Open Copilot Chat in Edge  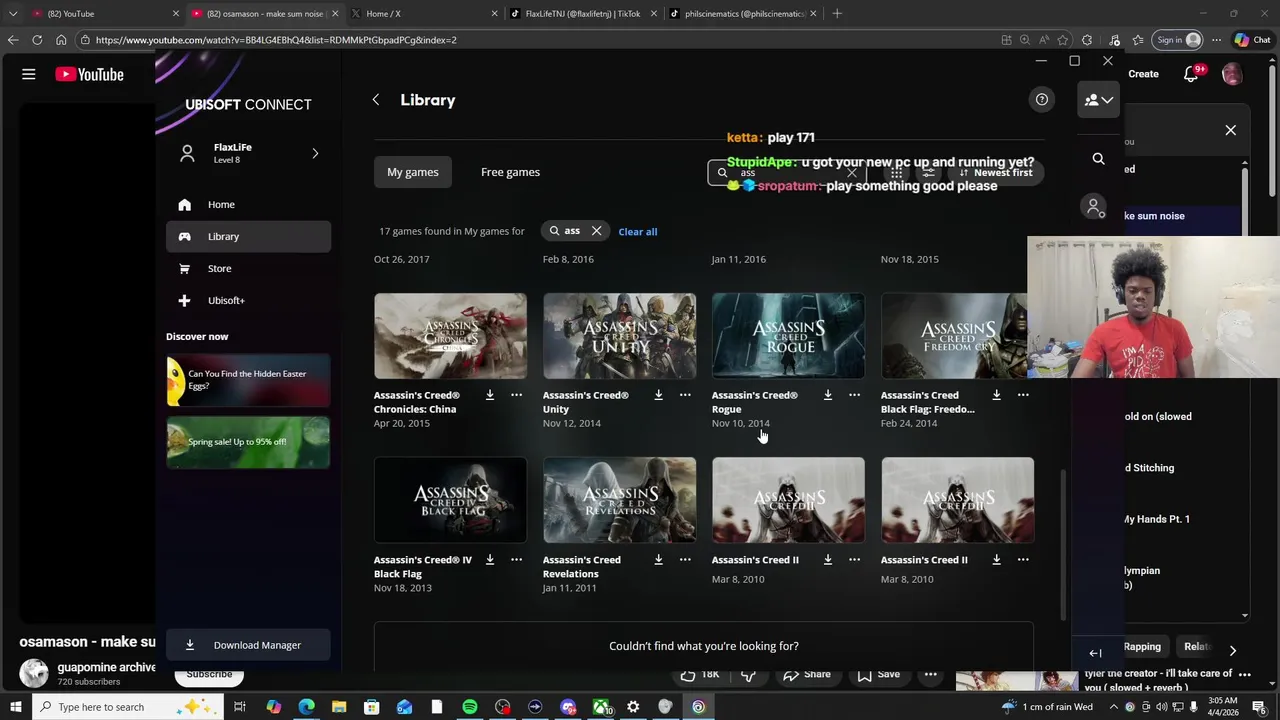click(1252, 40)
